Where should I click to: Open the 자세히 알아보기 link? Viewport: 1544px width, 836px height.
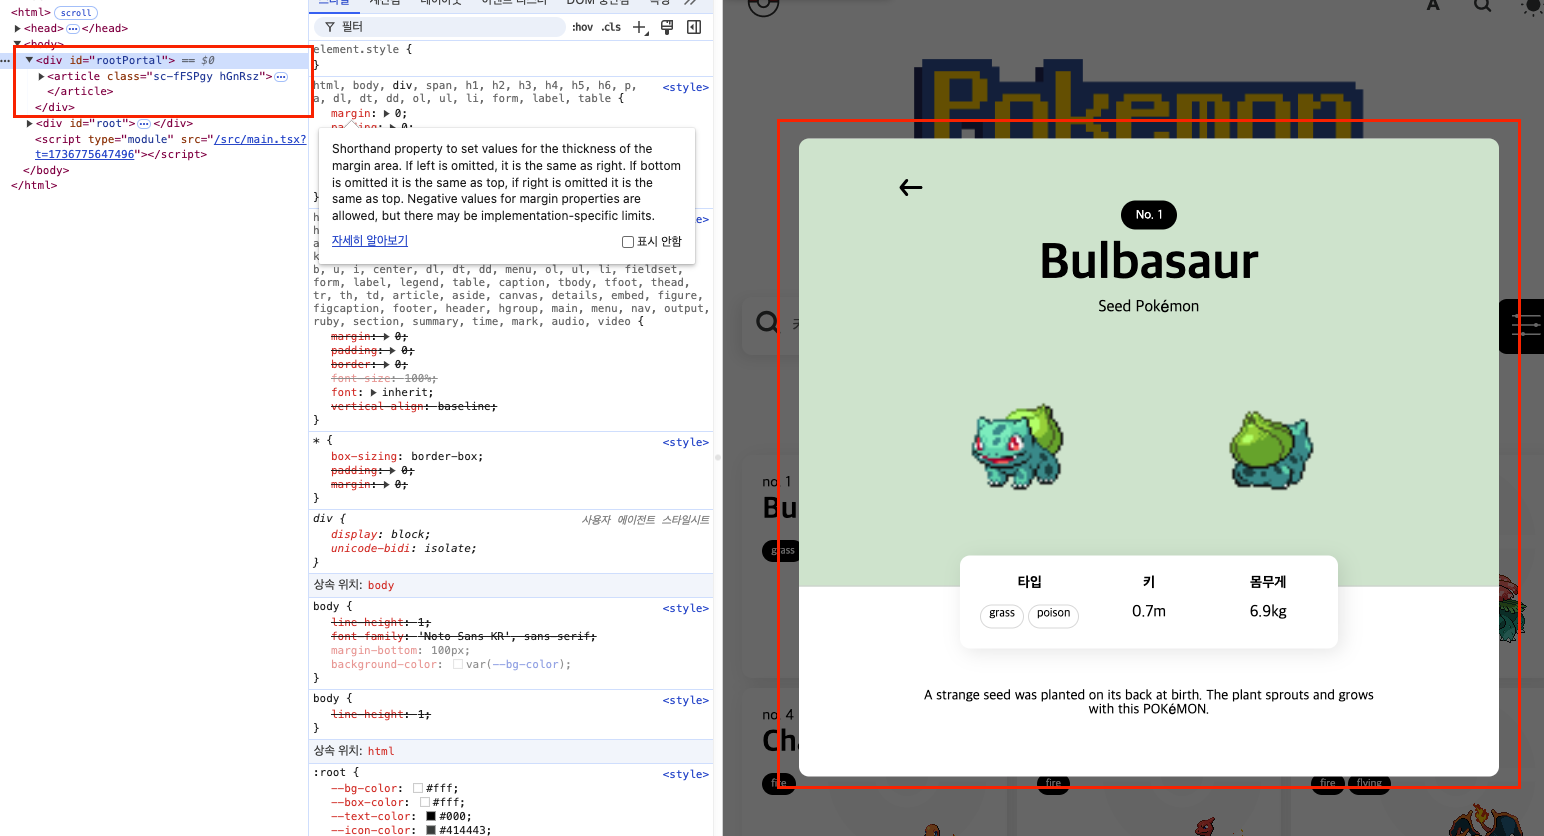coord(370,241)
